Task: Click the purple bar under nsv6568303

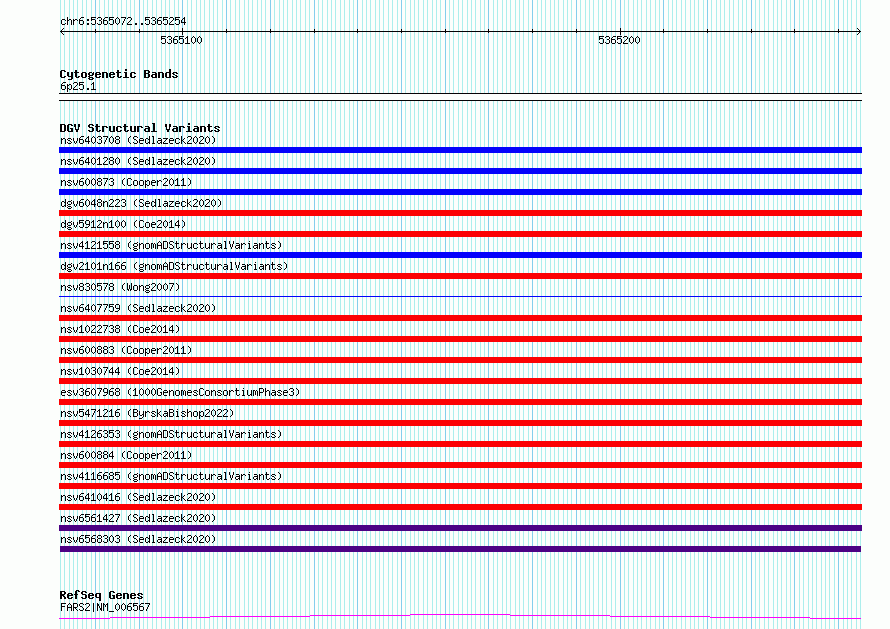Action: 460,549
